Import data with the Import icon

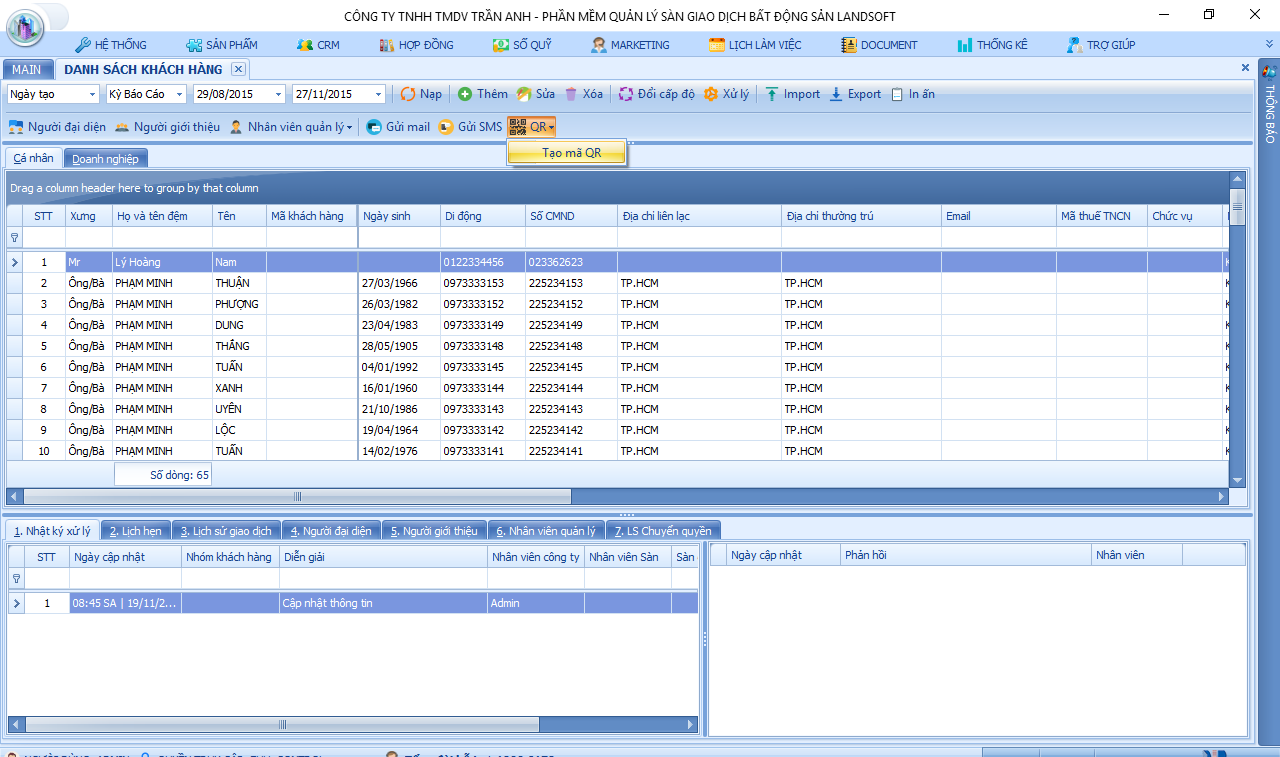(773, 94)
